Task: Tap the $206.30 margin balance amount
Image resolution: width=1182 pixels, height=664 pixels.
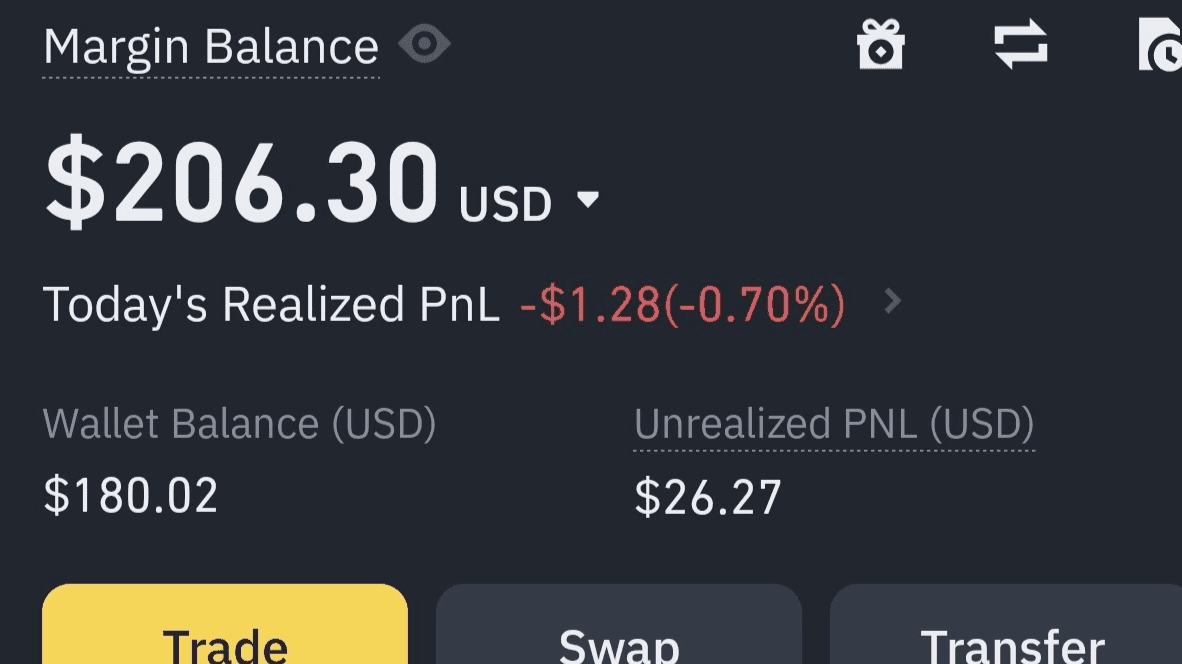Action: point(241,183)
